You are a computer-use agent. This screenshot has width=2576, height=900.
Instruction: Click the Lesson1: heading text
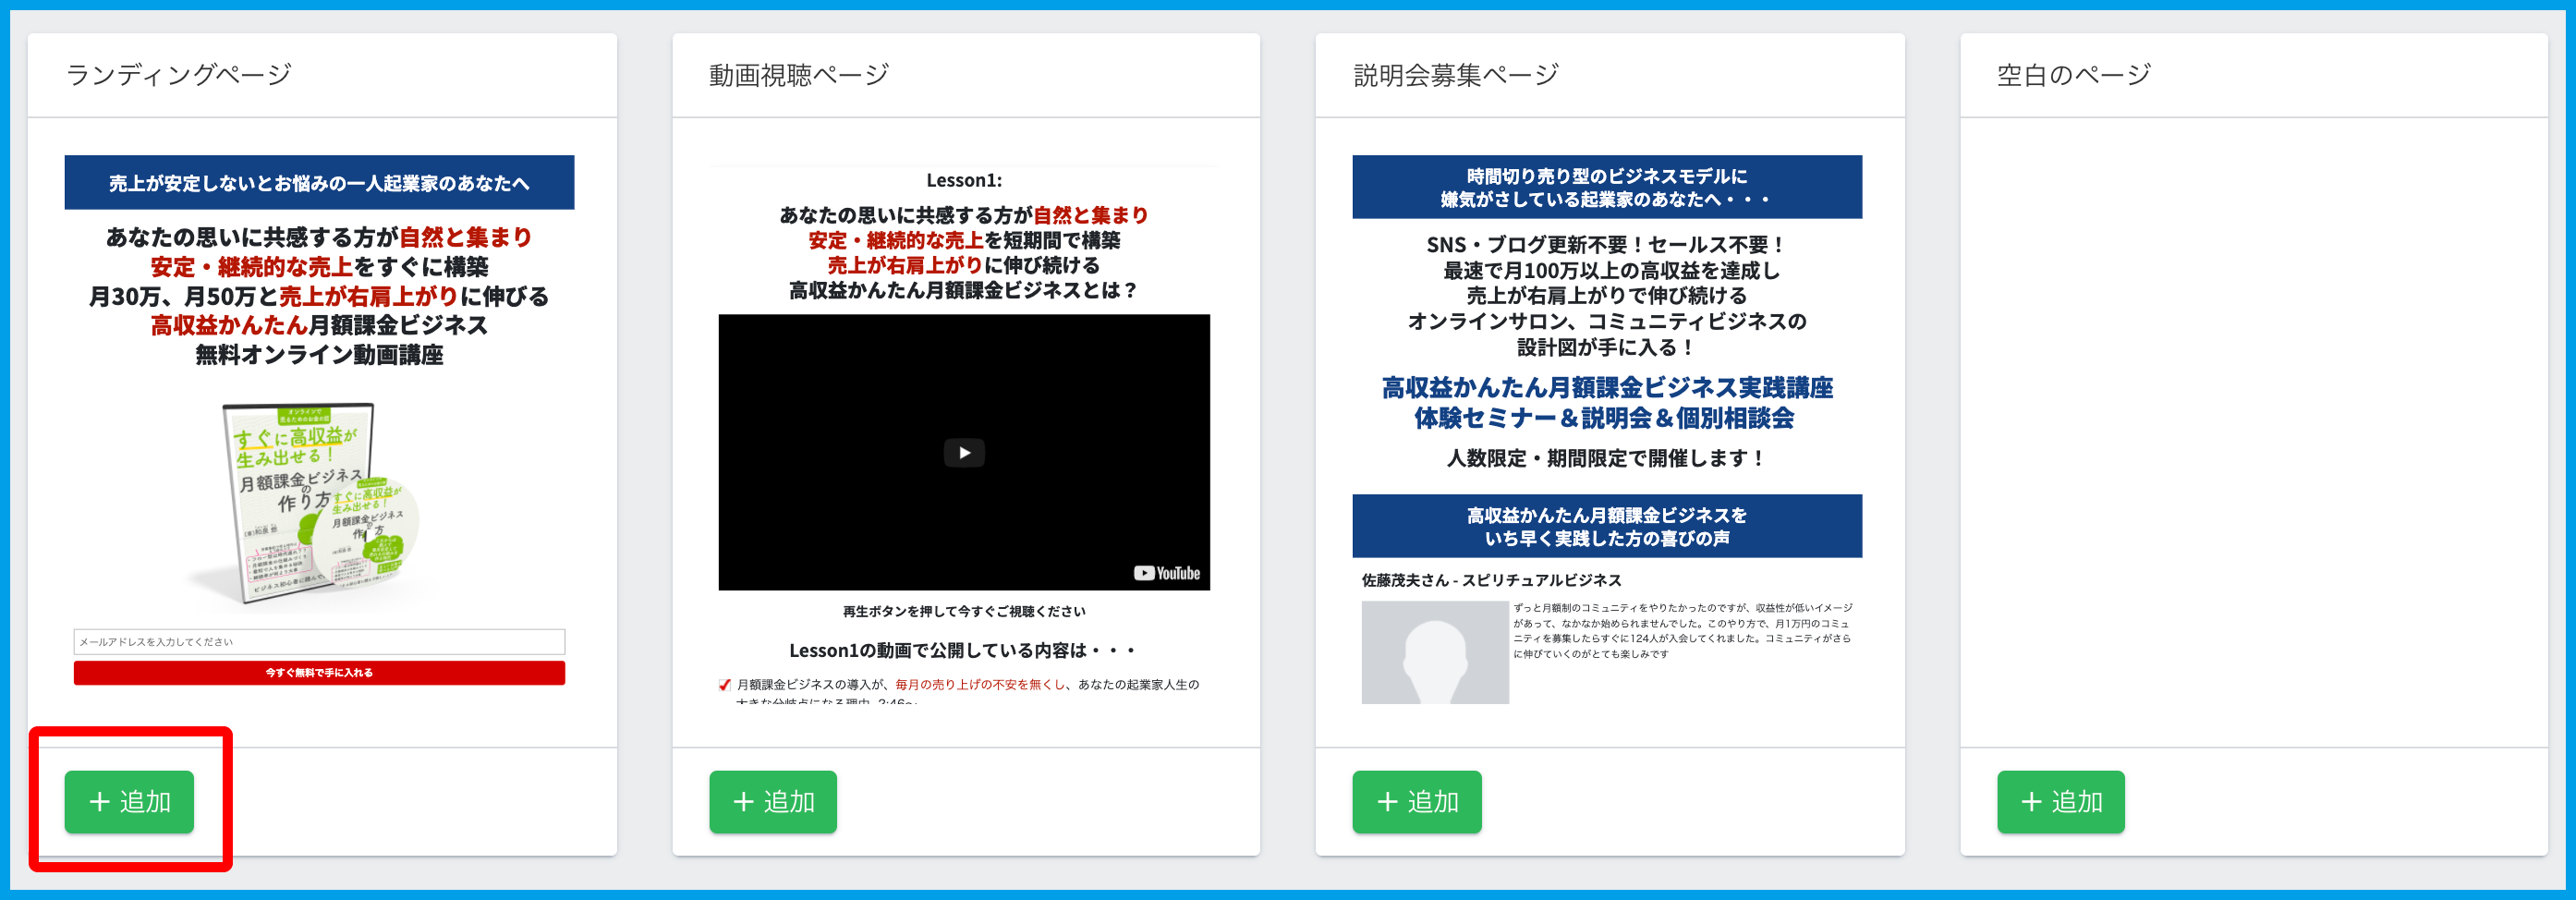[x=963, y=180]
